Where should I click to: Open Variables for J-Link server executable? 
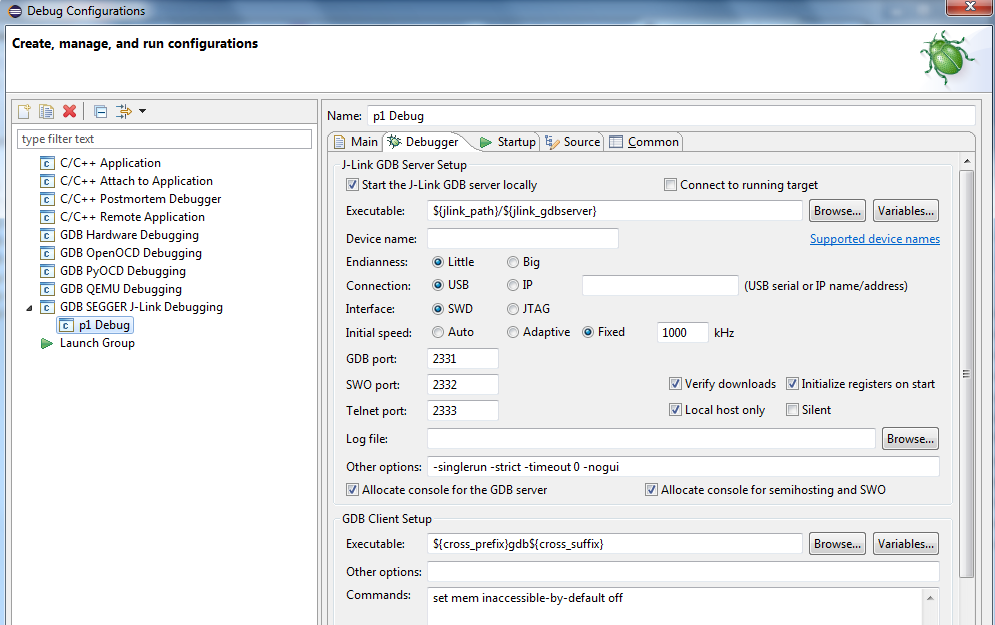click(x=906, y=211)
